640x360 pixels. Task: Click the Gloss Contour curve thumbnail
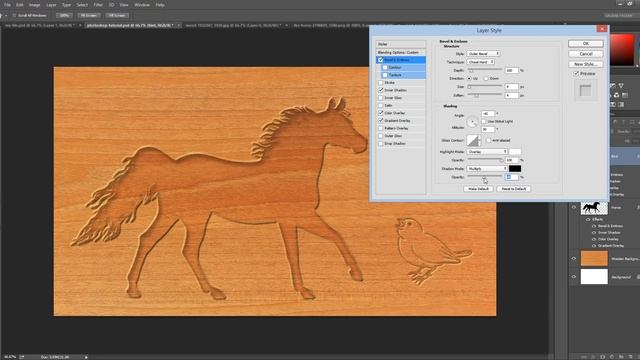tap(473, 140)
